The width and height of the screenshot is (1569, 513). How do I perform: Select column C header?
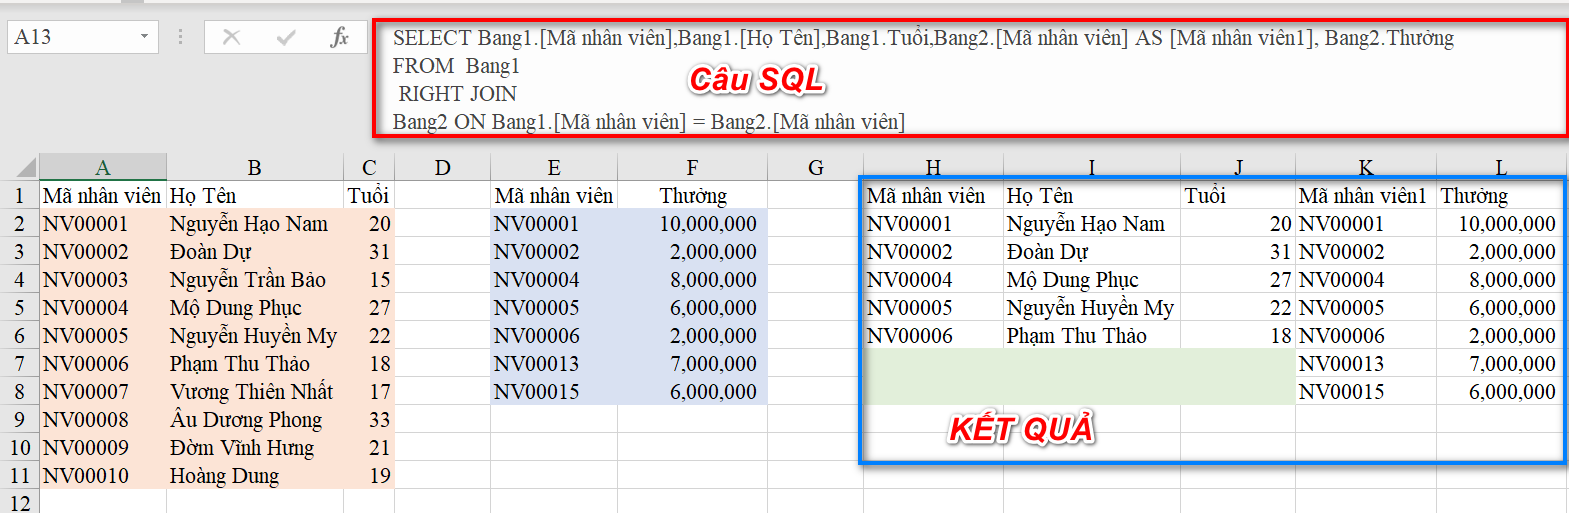pyautogui.click(x=369, y=167)
